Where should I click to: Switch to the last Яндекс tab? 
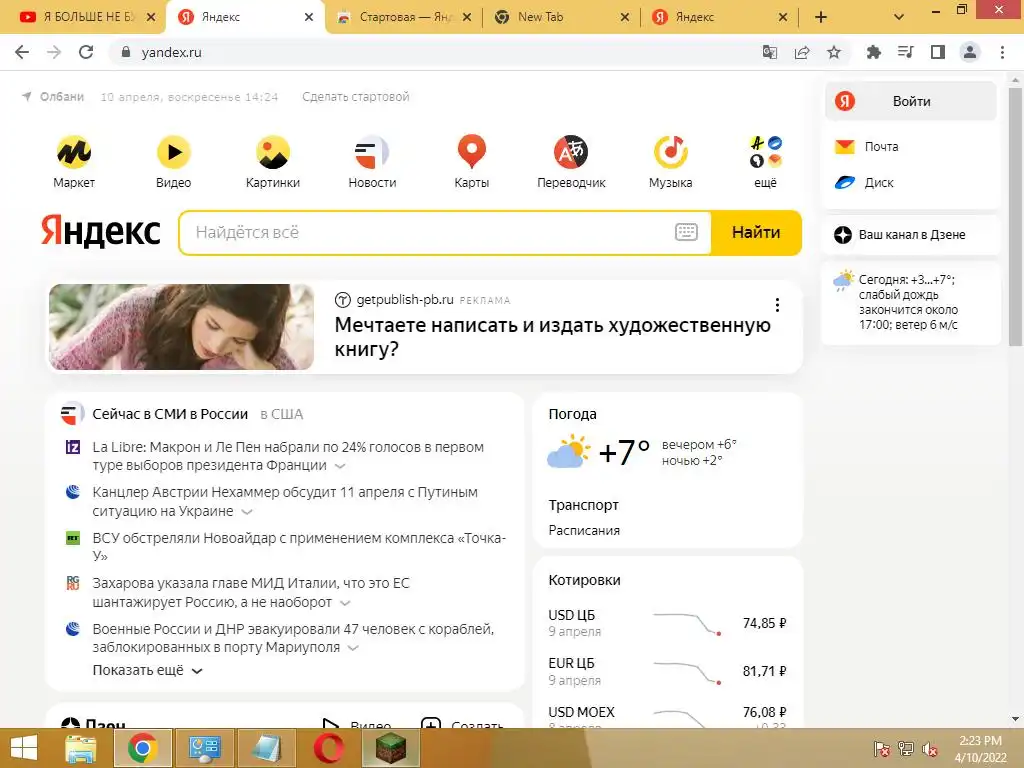pyautogui.click(x=720, y=17)
